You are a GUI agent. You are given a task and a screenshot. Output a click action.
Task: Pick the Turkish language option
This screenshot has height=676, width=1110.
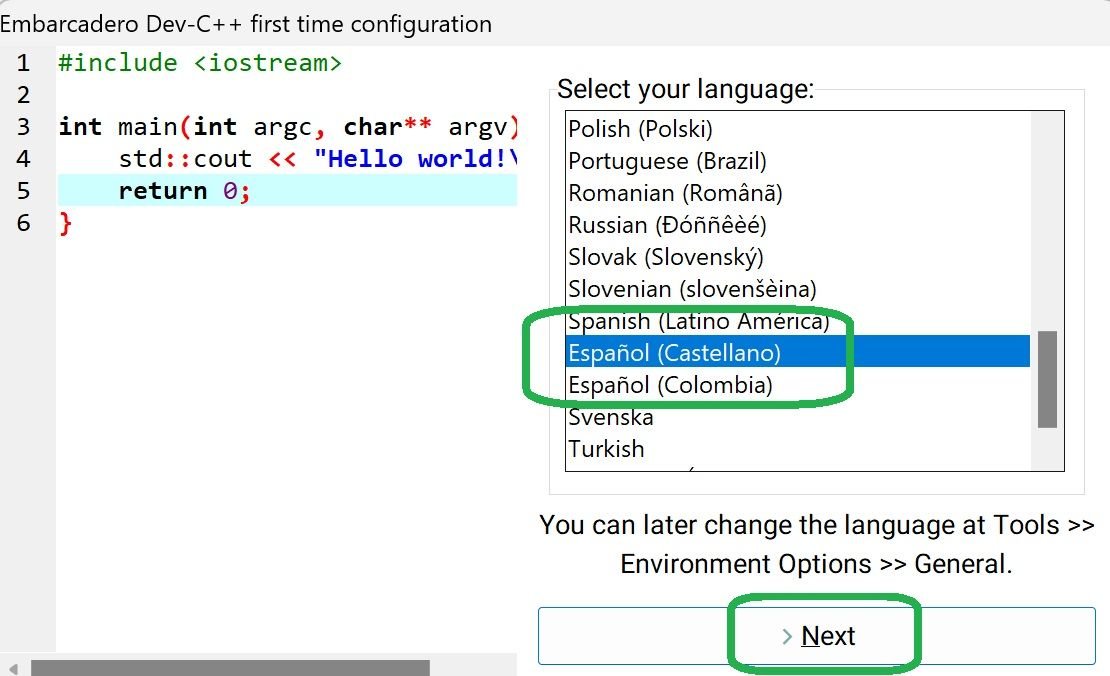pyautogui.click(x=607, y=449)
